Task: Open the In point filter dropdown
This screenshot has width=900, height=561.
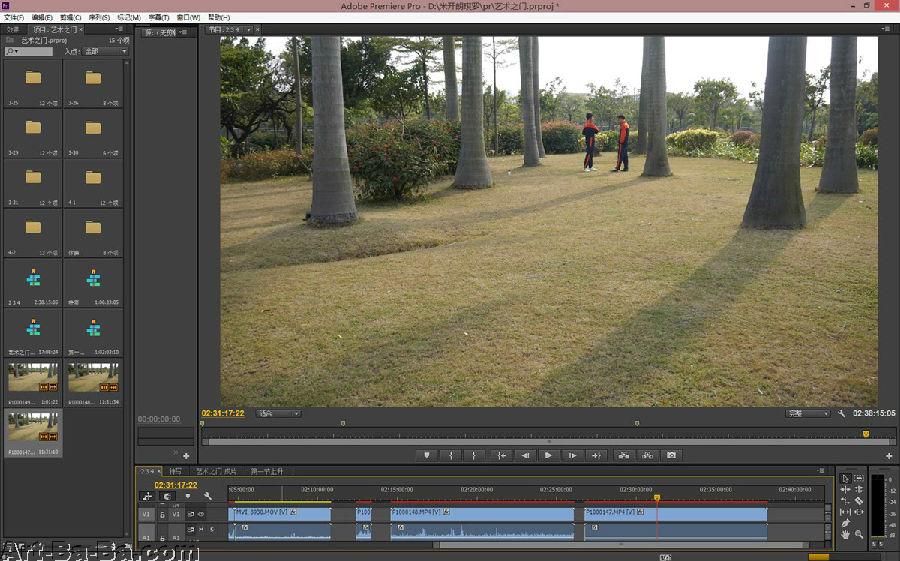Action: (105, 51)
